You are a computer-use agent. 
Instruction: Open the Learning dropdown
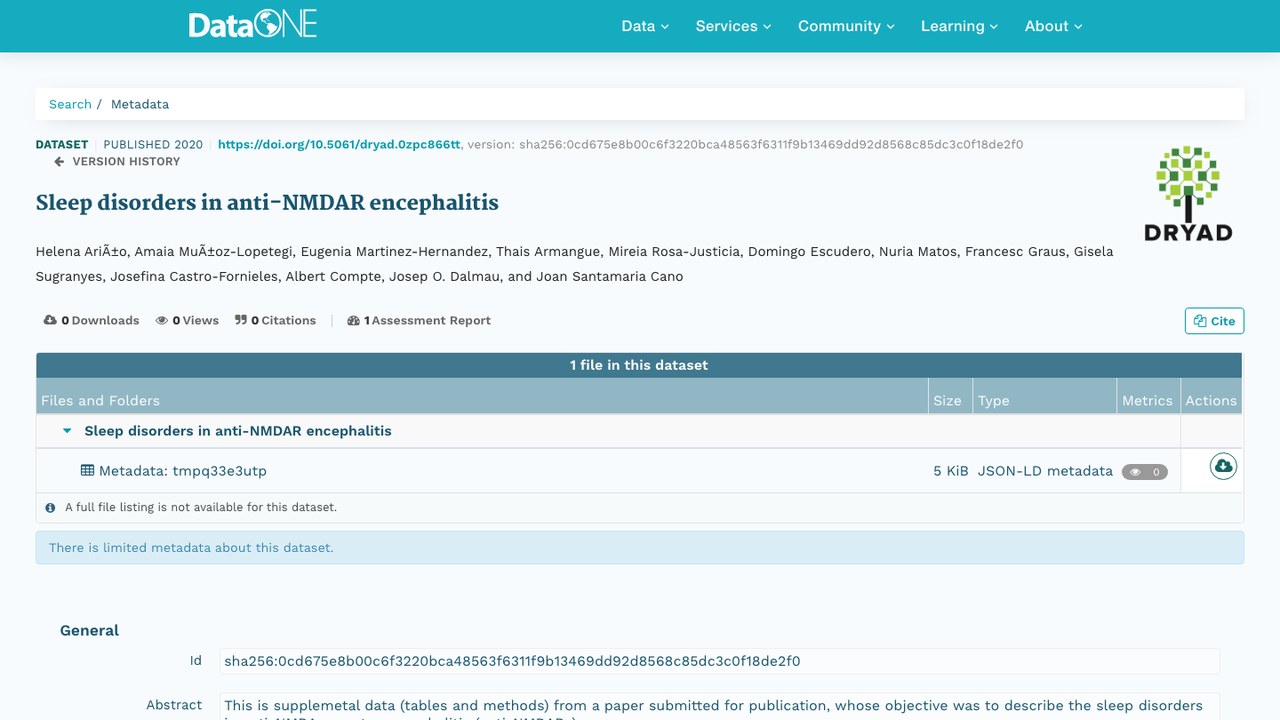[959, 26]
